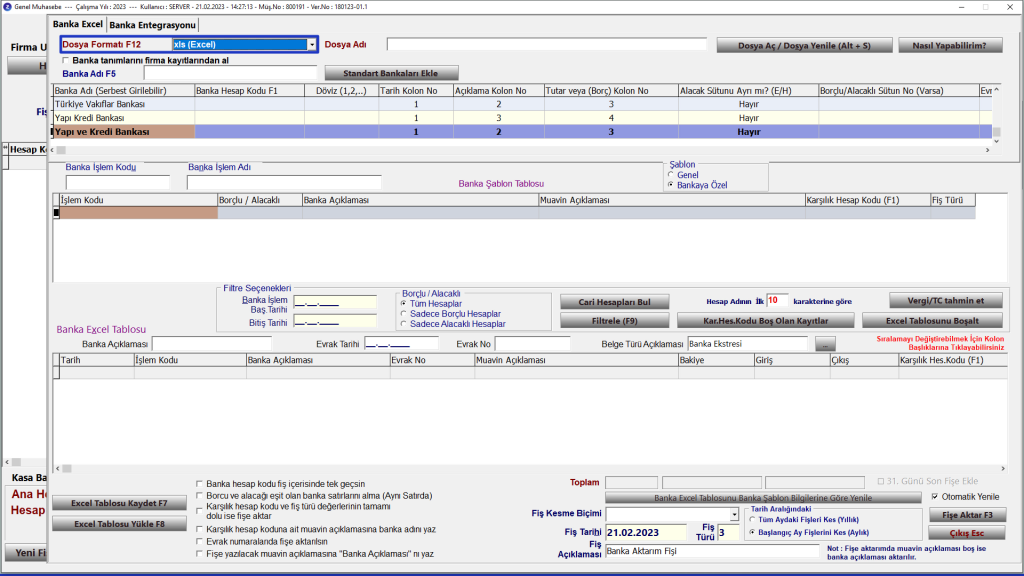
Task: Click the Fiş Açıklaması text field
Action: pyautogui.click(x=712, y=551)
